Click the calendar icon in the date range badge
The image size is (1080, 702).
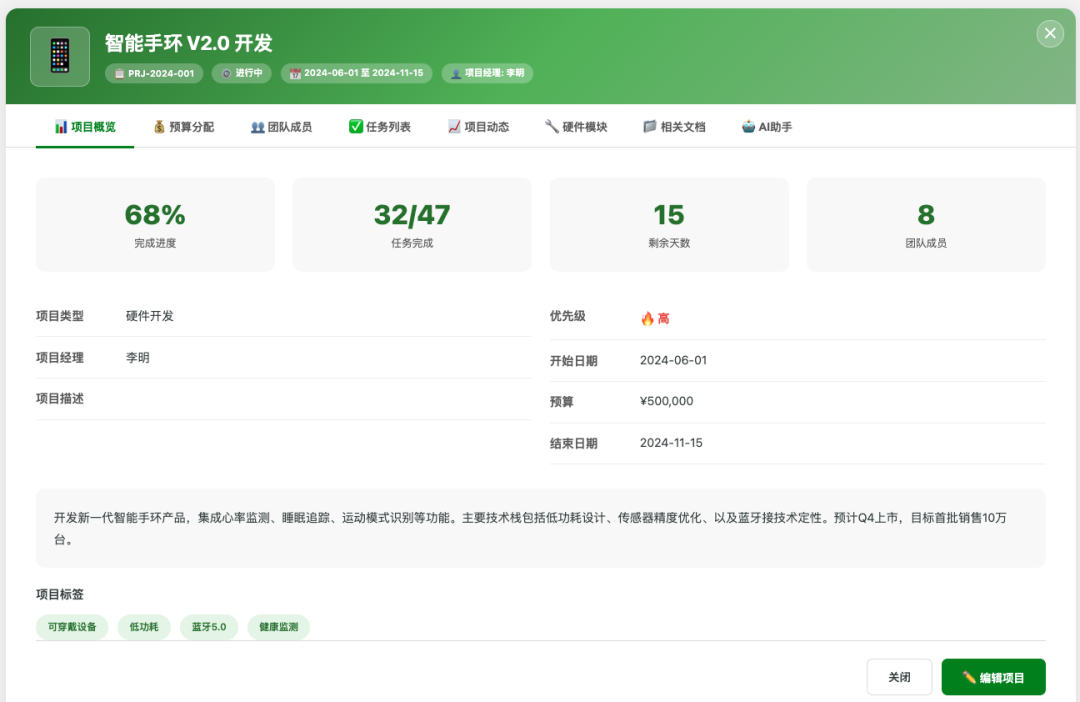294,73
